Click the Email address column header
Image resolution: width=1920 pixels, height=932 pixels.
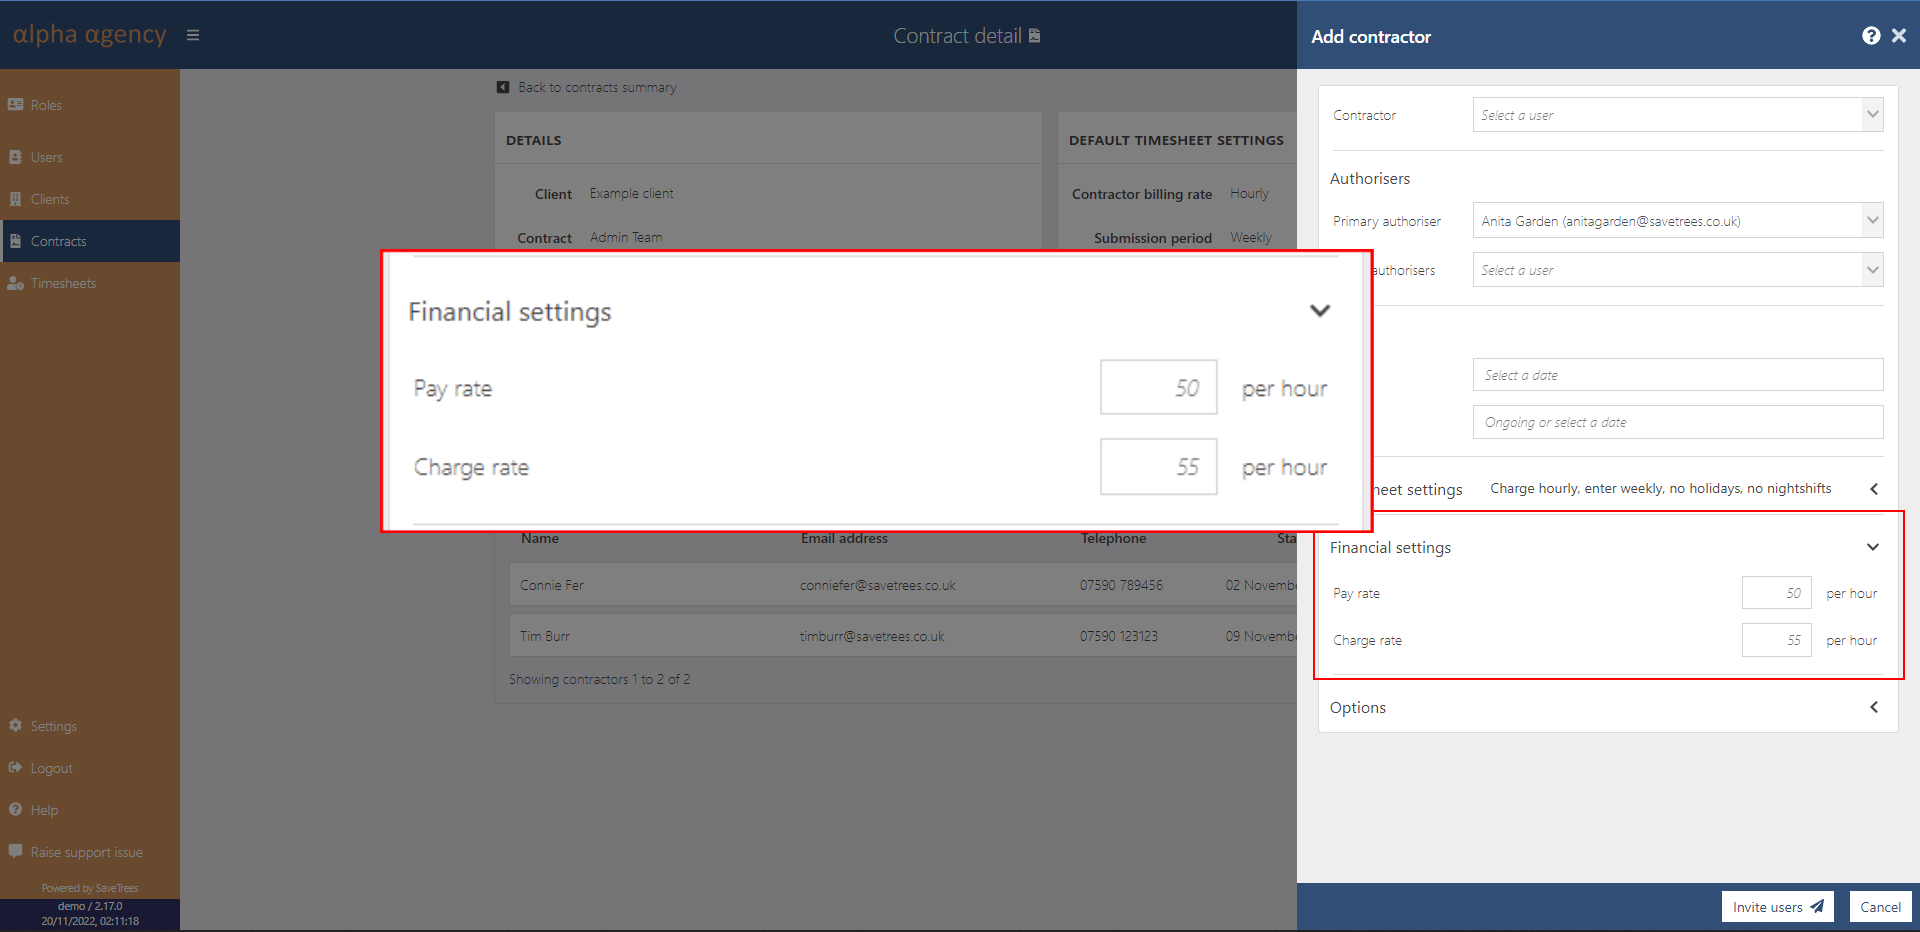click(844, 538)
